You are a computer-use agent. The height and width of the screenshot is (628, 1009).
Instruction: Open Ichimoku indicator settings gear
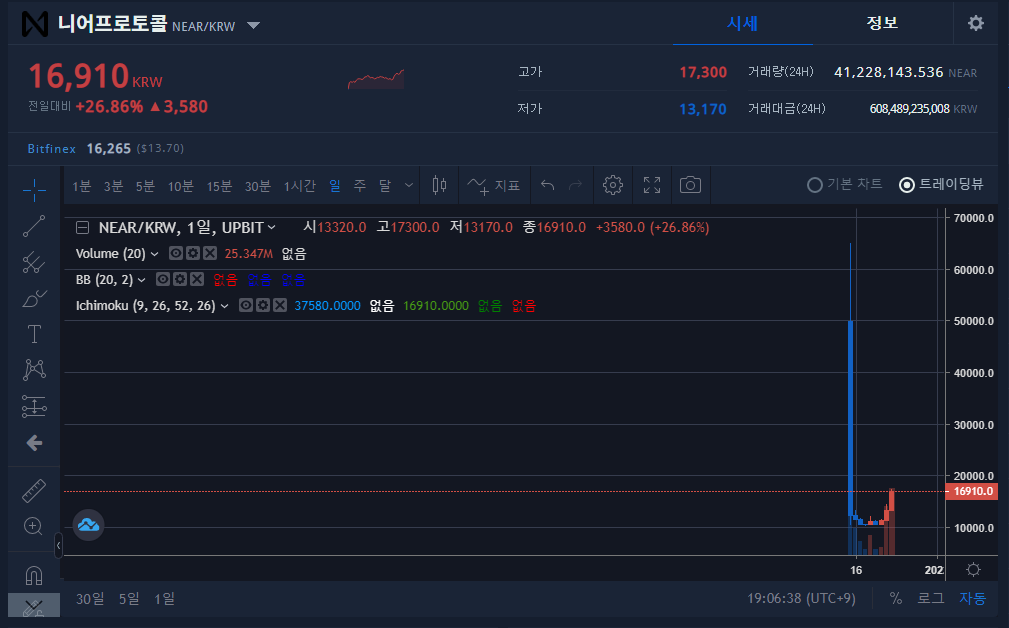263,305
